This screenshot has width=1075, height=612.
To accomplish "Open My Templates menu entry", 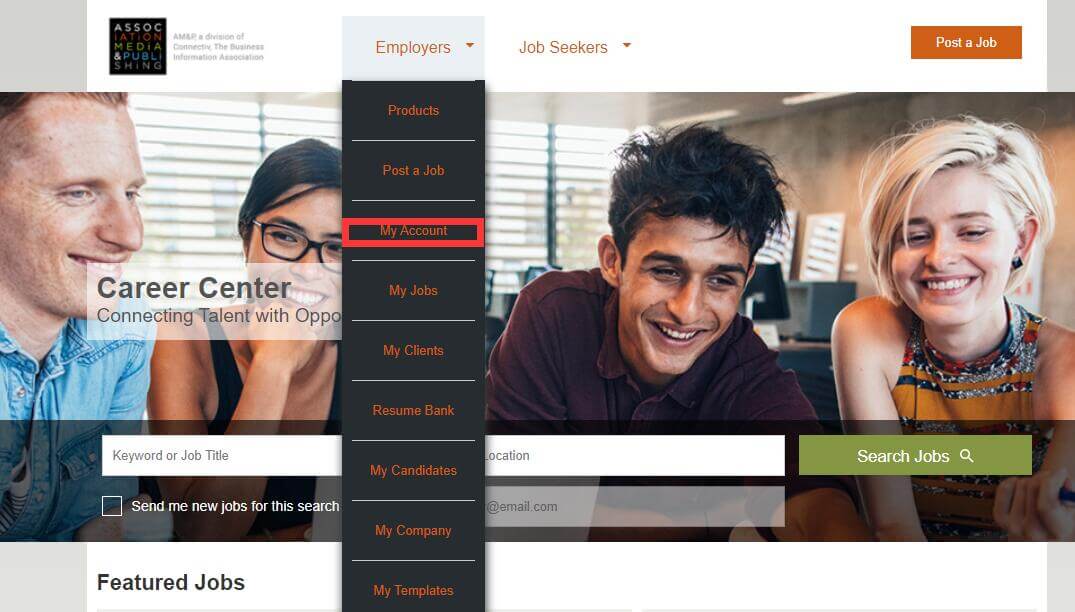I will click(x=413, y=590).
